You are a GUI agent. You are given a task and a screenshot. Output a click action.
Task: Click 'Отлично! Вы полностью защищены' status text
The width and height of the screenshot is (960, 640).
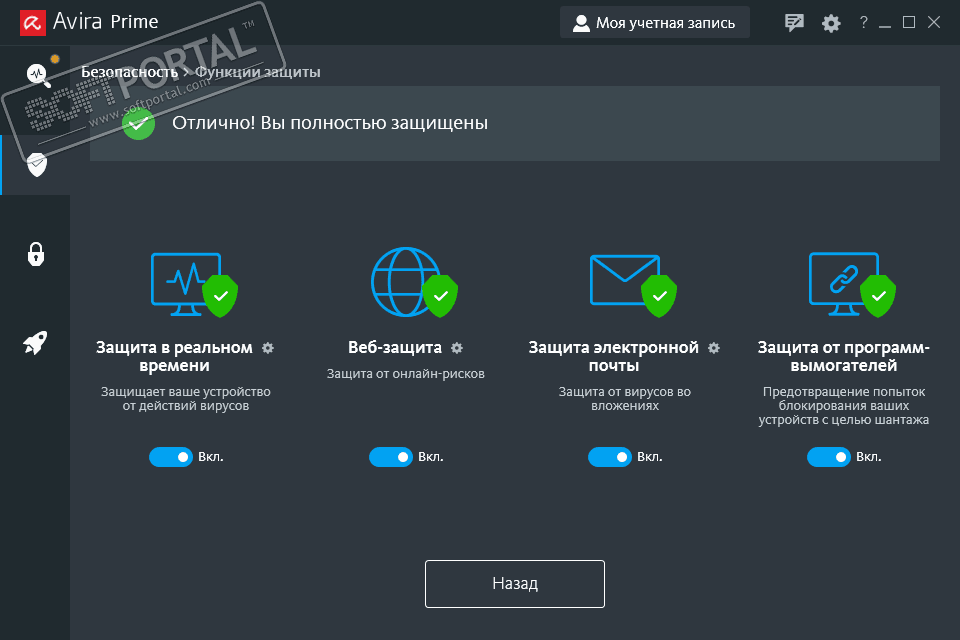pyautogui.click(x=330, y=123)
